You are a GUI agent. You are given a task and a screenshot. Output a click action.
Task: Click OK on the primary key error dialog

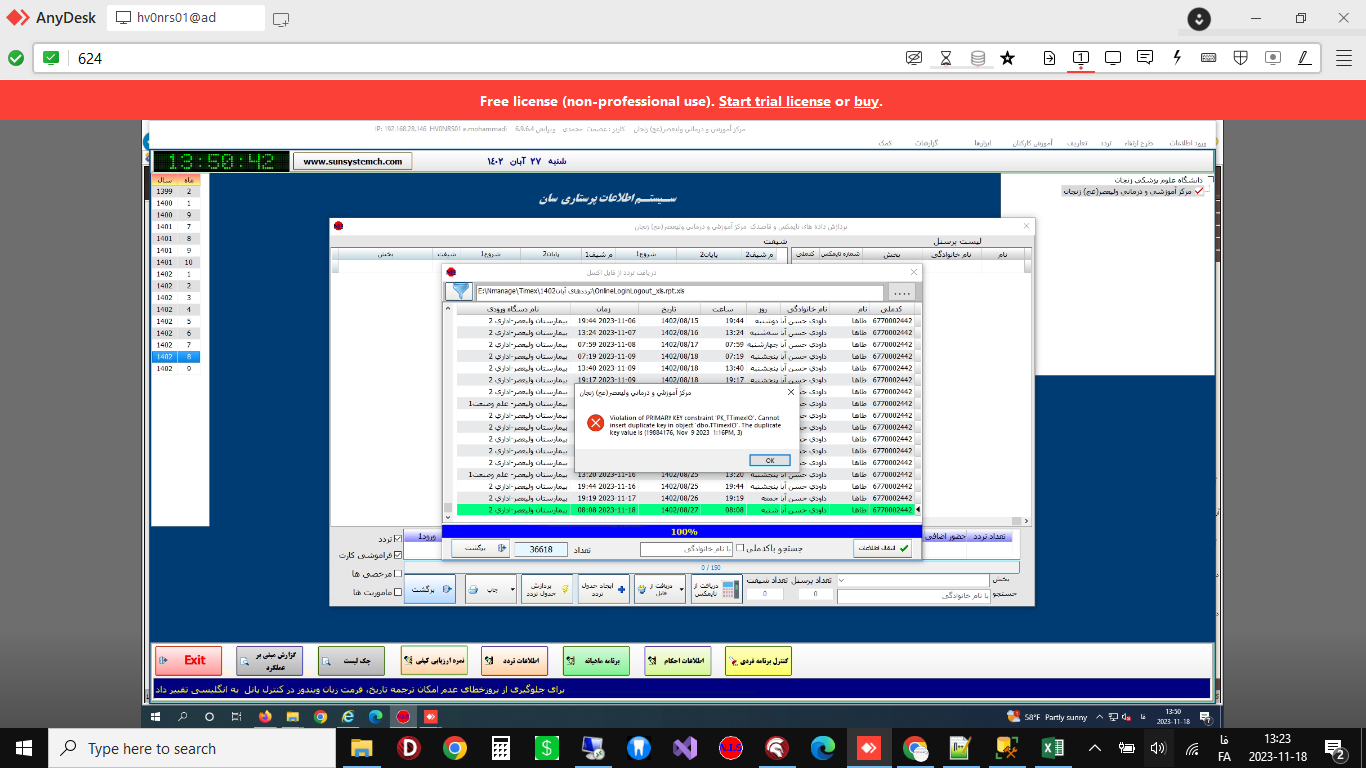pyautogui.click(x=769, y=460)
